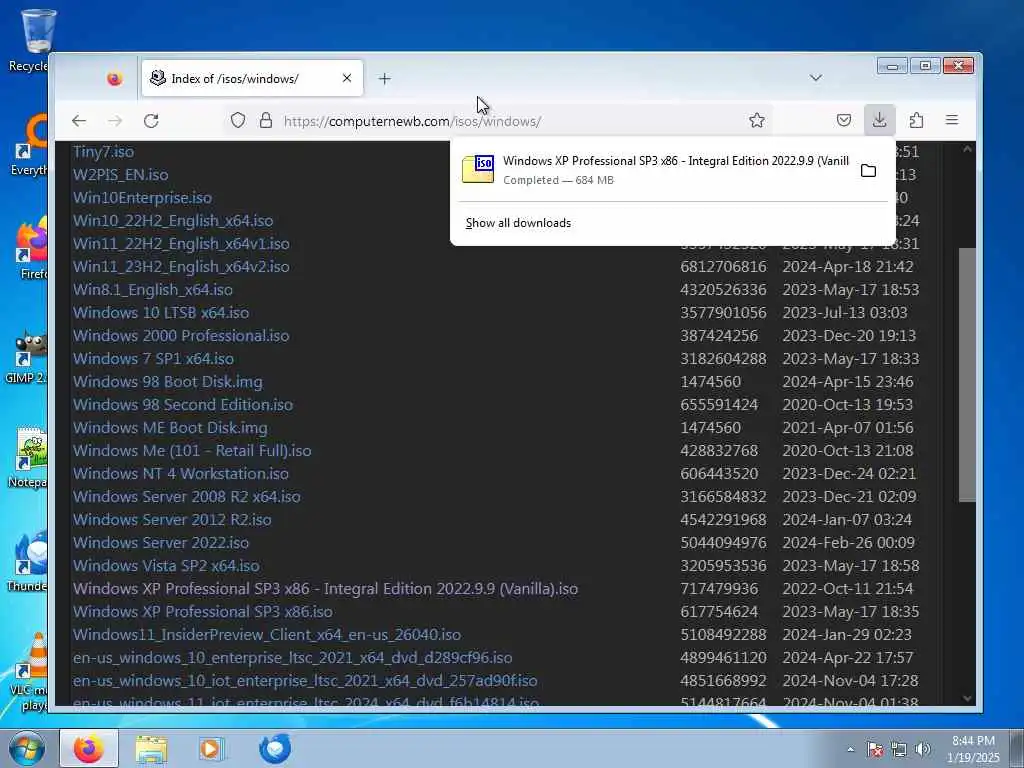
Task: Download Windows 98 Boot Disk.img
Action: [168, 381]
